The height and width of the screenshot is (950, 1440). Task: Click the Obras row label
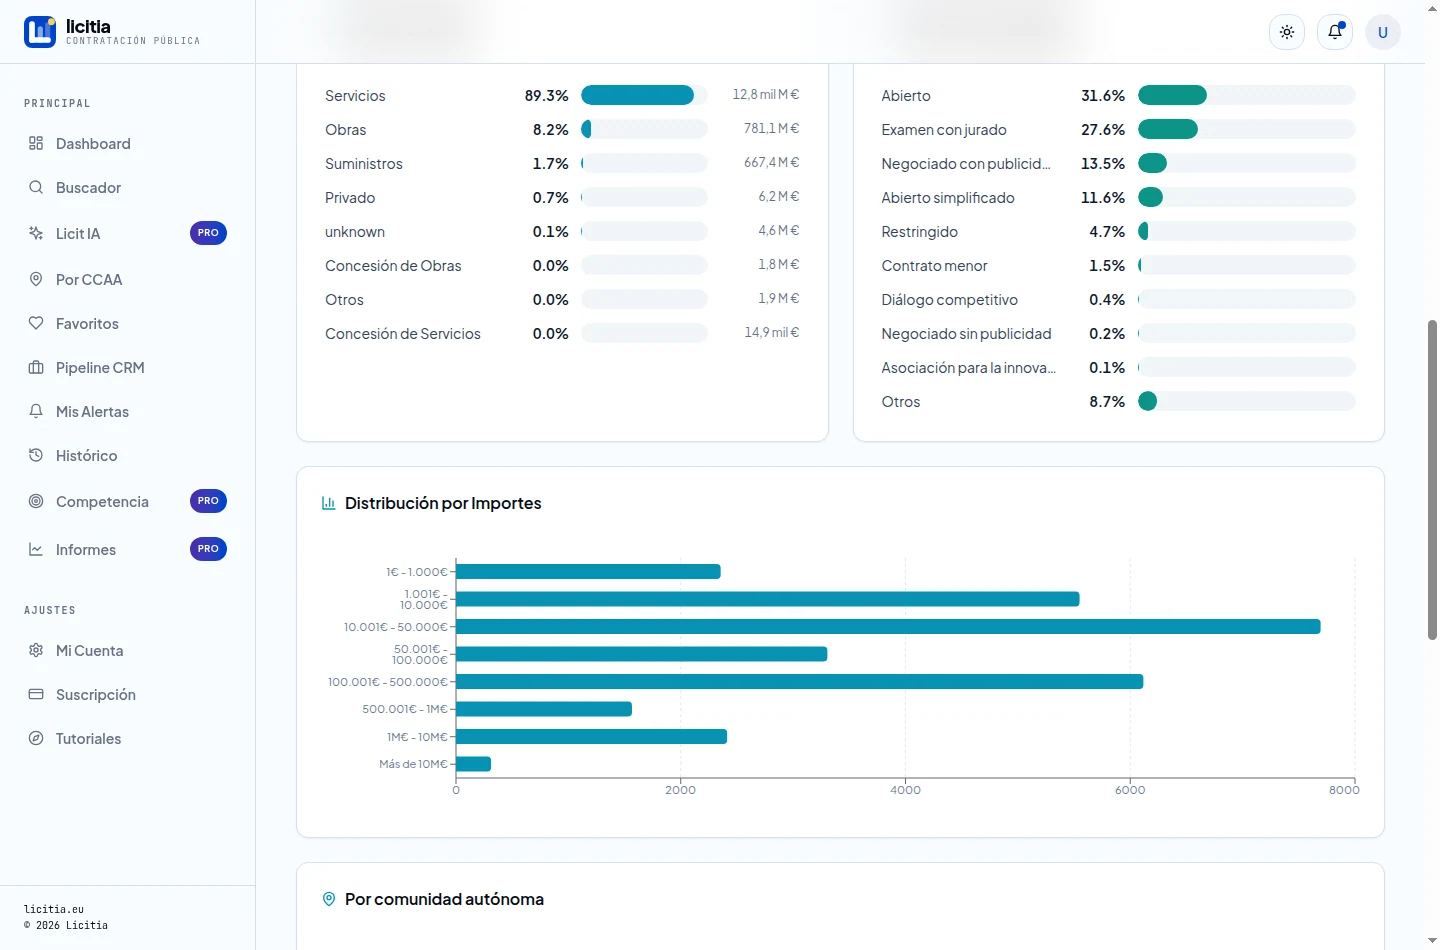[x=346, y=130]
